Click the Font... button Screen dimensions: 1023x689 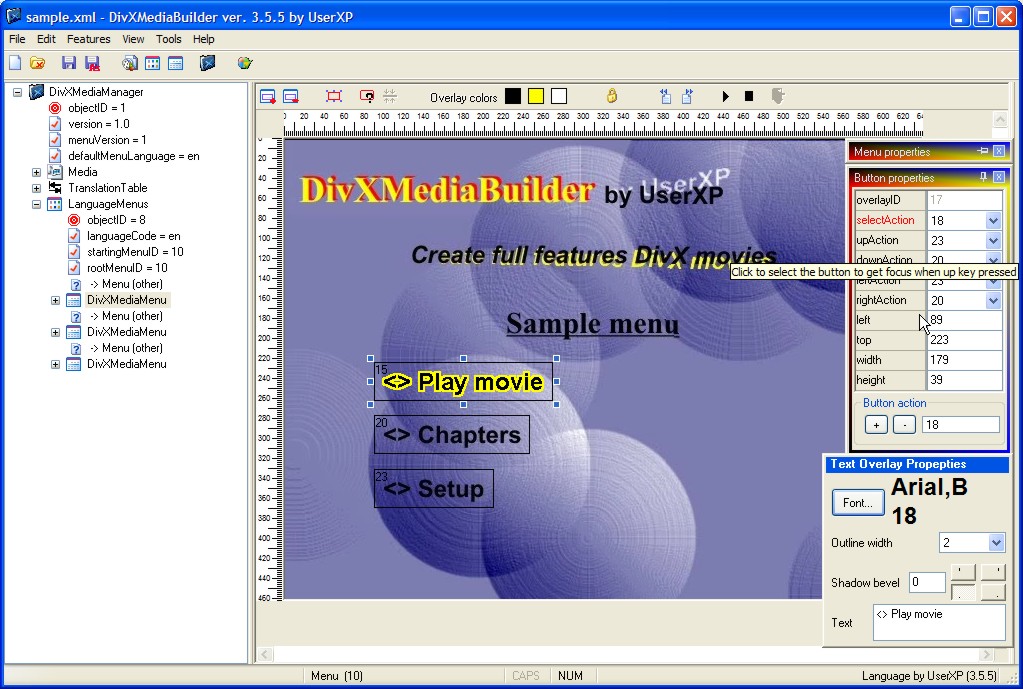857,502
